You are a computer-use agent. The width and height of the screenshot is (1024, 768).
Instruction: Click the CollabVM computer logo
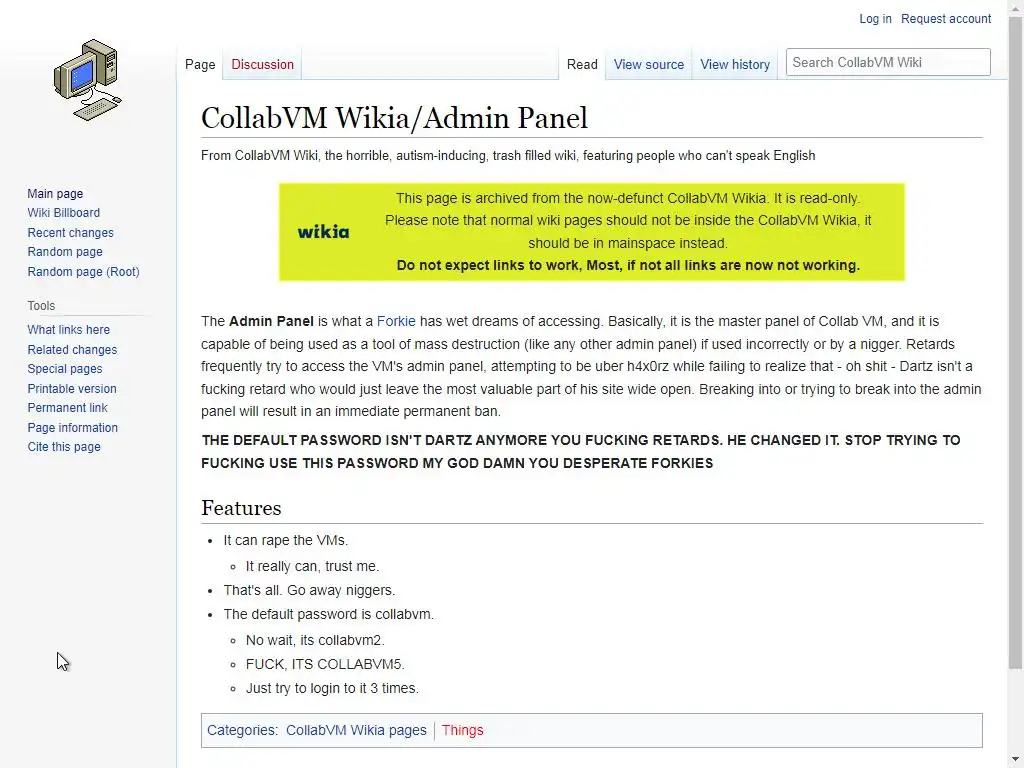(x=88, y=80)
